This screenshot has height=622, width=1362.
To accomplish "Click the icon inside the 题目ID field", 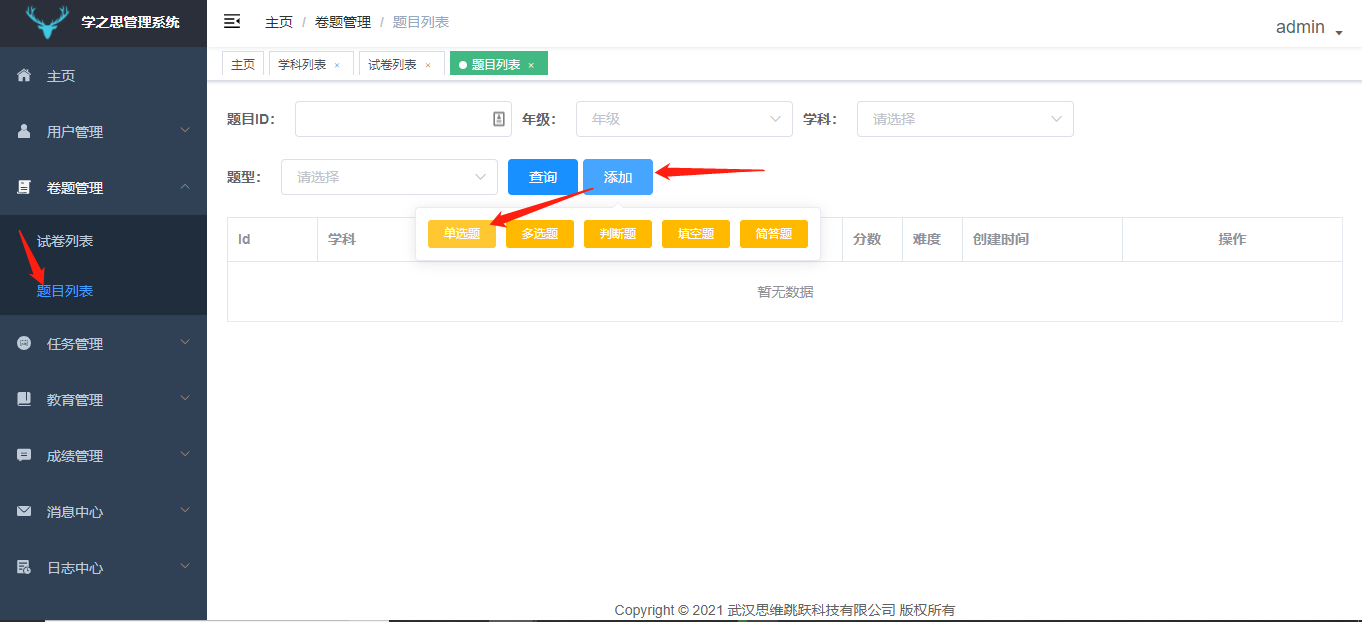I will pos(499,119).
